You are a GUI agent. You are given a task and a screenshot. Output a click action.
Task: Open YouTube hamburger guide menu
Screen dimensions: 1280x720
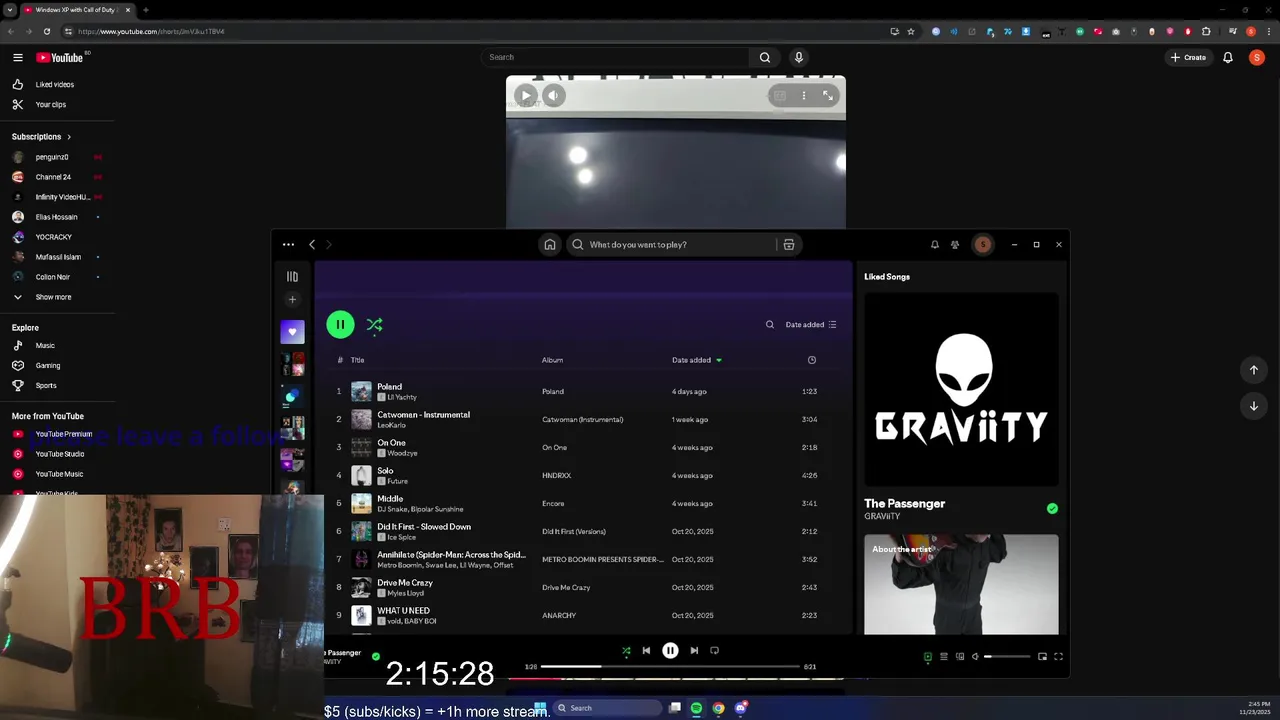[x=17, y=57]
